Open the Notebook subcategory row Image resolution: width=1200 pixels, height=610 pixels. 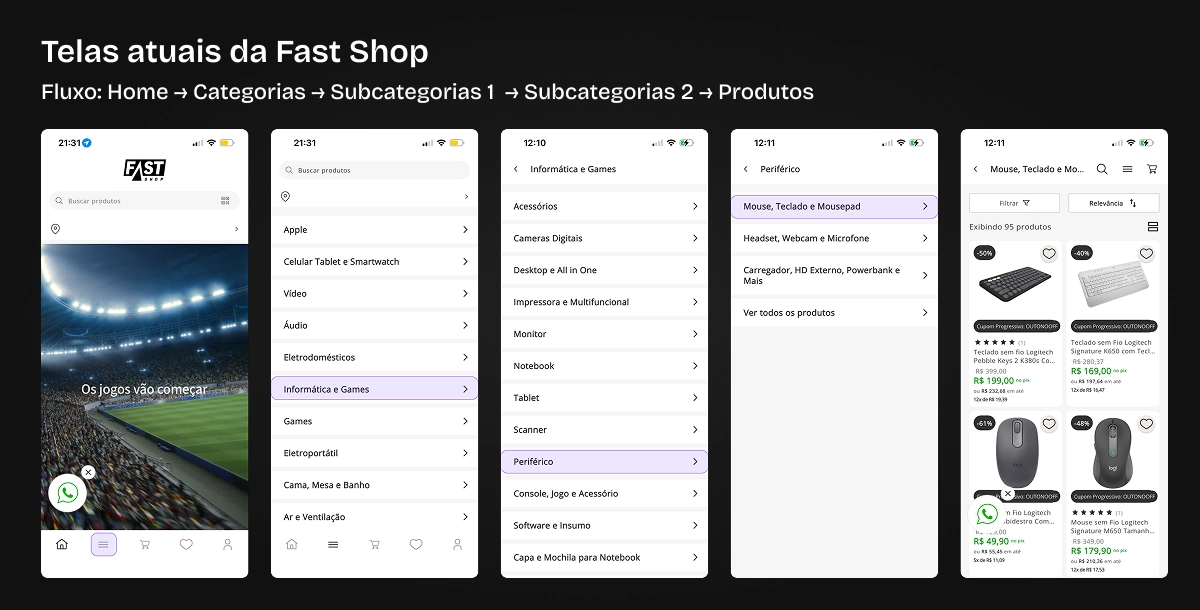[x=604, y=366]
